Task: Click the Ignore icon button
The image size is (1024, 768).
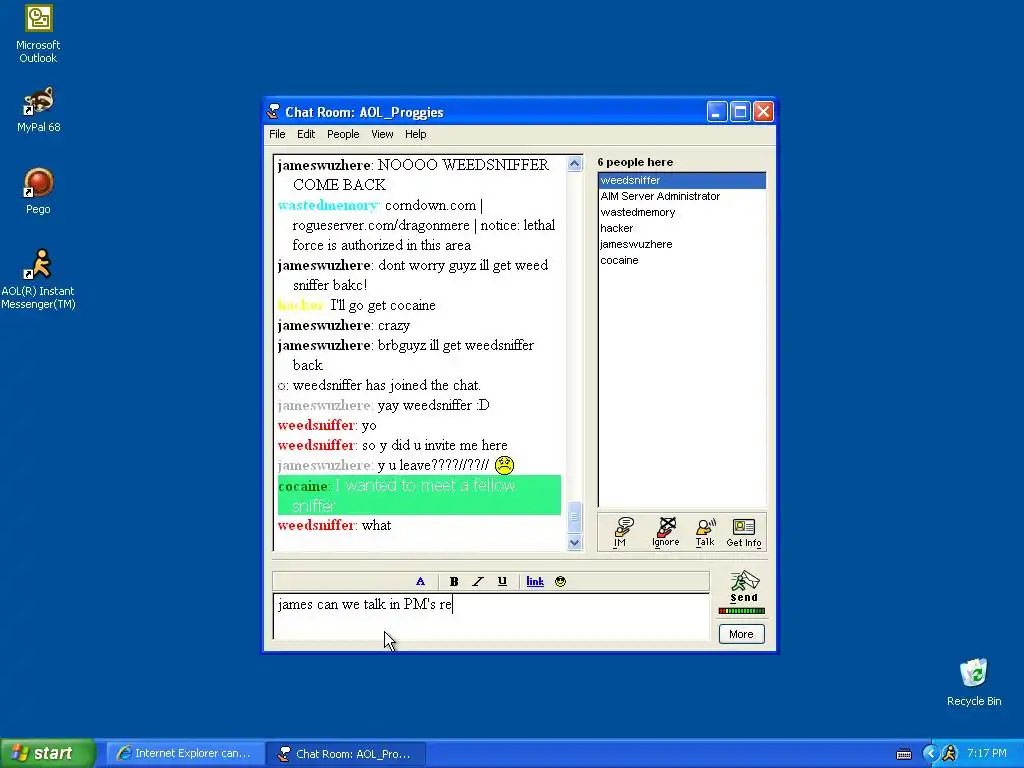Action: coord(665,532)
